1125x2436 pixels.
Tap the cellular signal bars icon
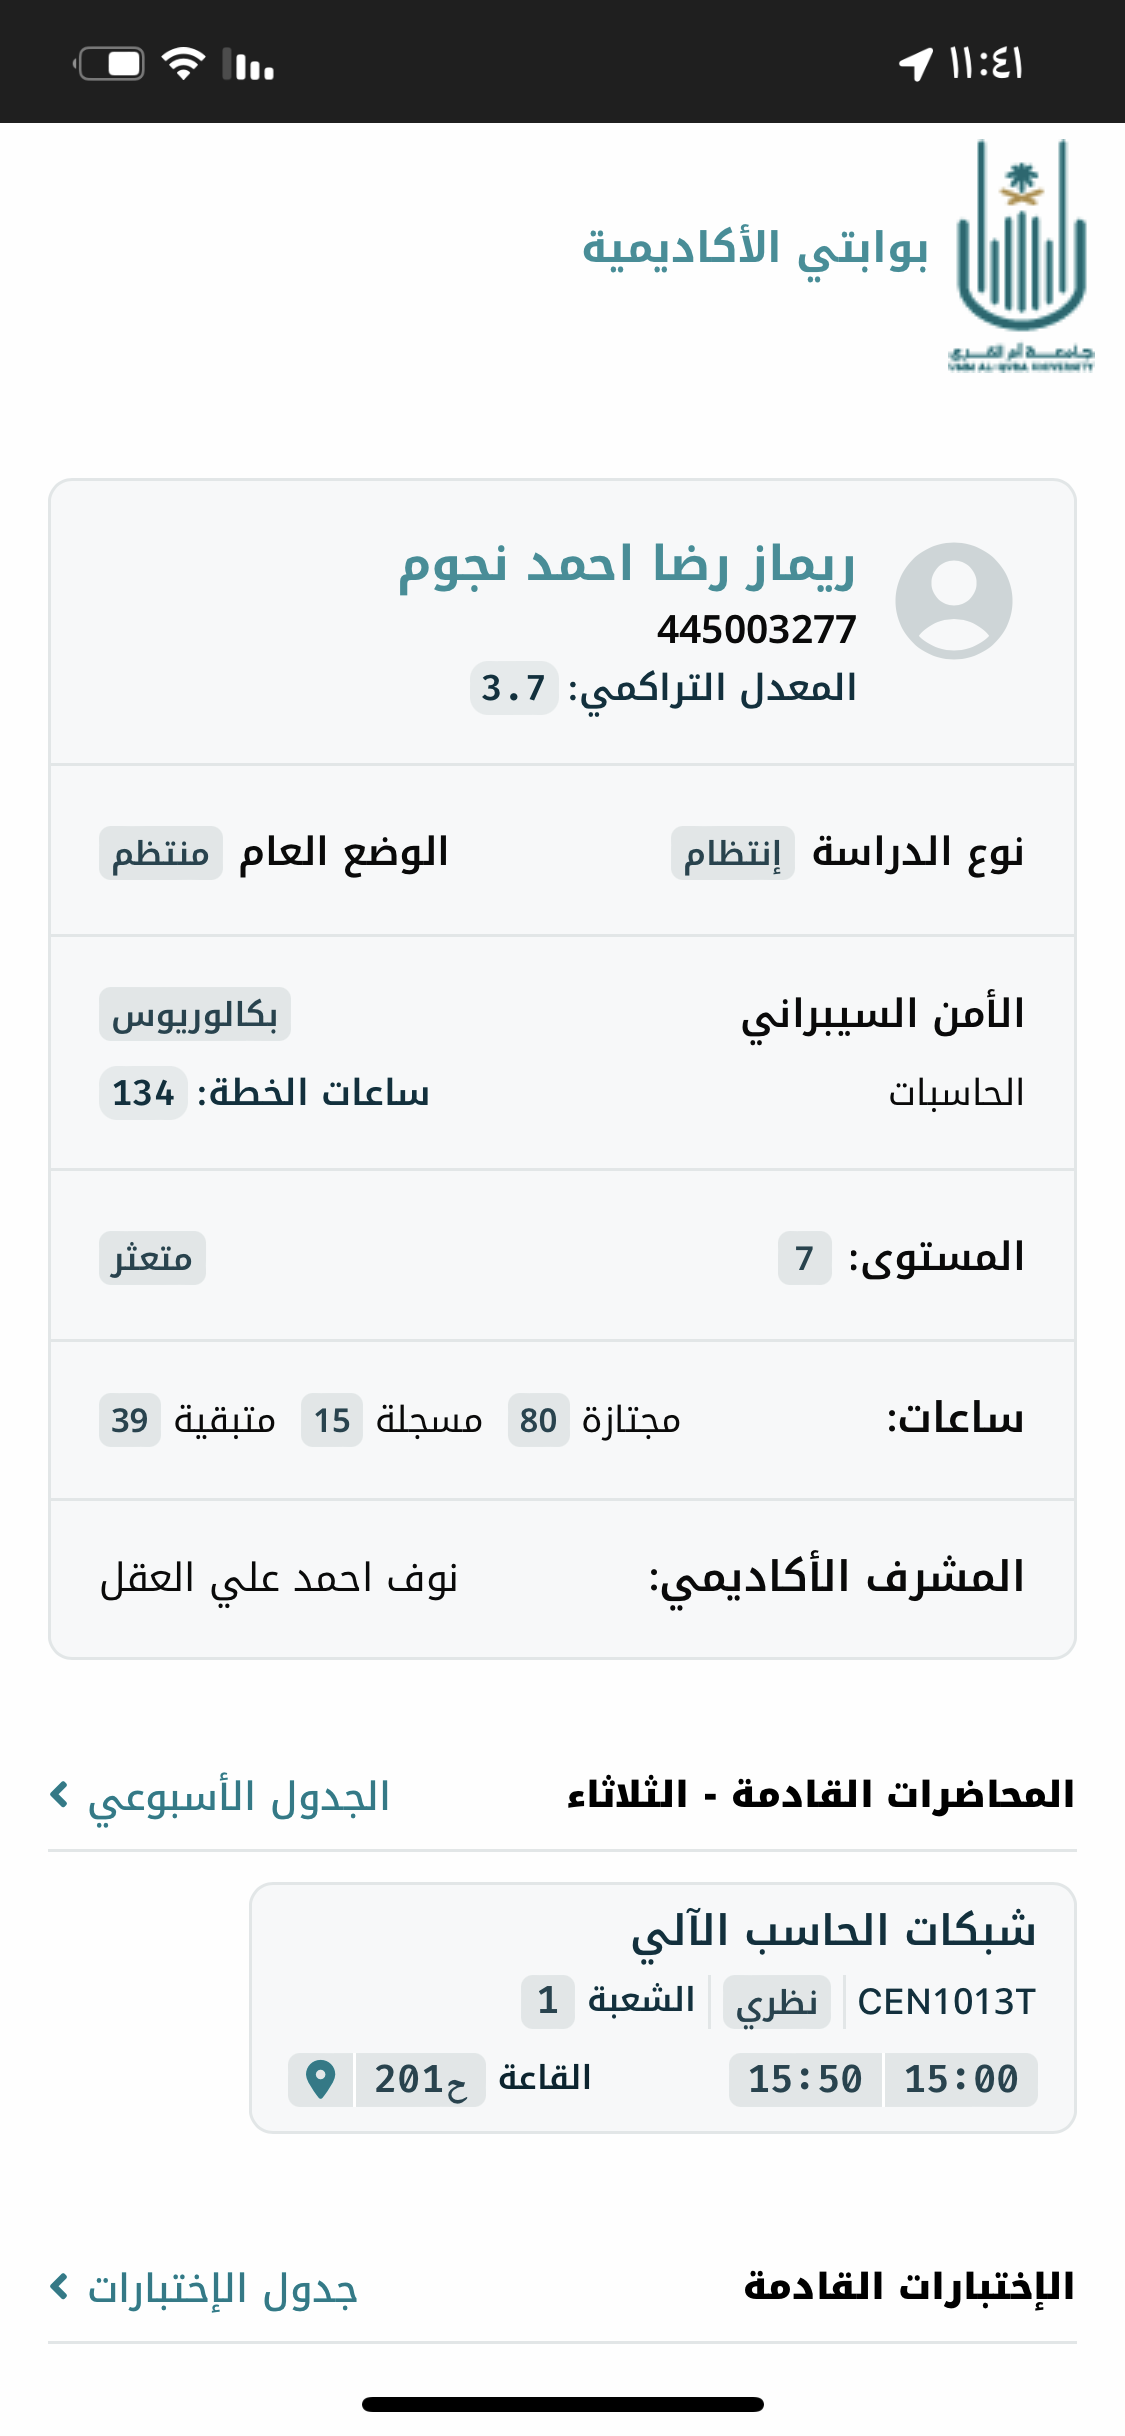coord(249,64)
